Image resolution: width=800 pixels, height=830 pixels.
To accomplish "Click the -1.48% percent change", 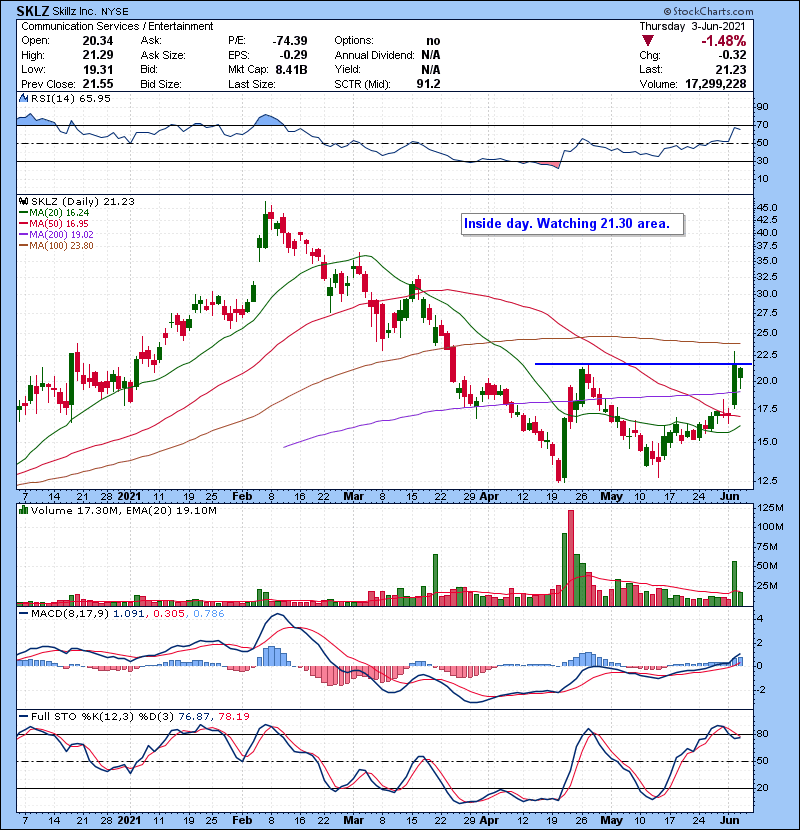I will click(724, 41).
